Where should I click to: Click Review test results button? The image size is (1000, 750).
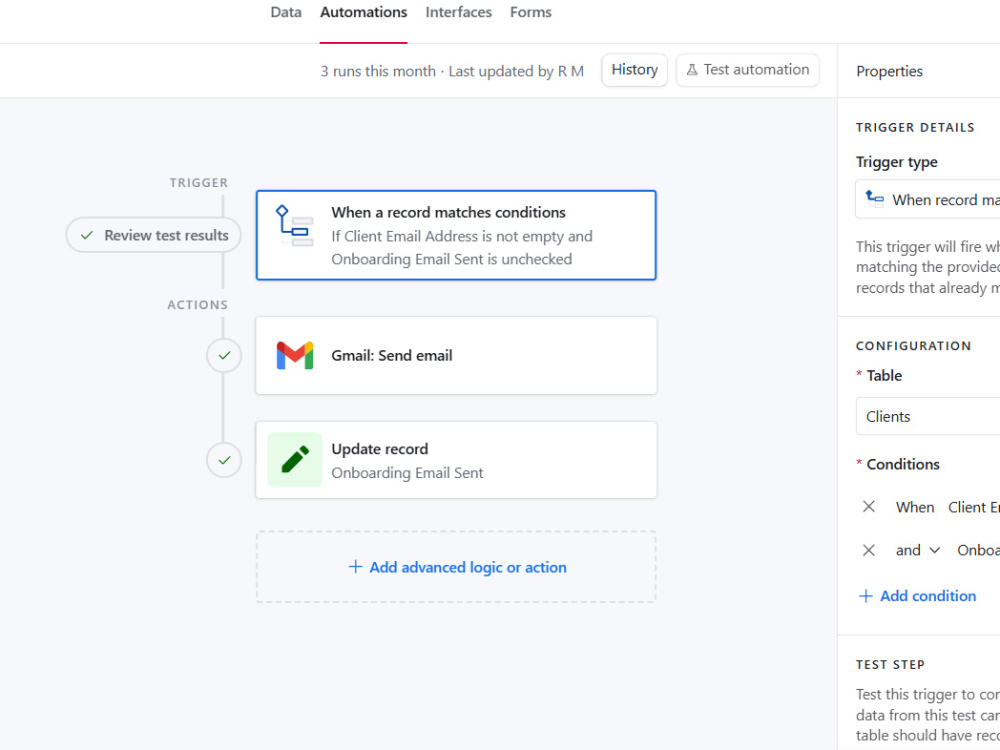coord(154,235)
